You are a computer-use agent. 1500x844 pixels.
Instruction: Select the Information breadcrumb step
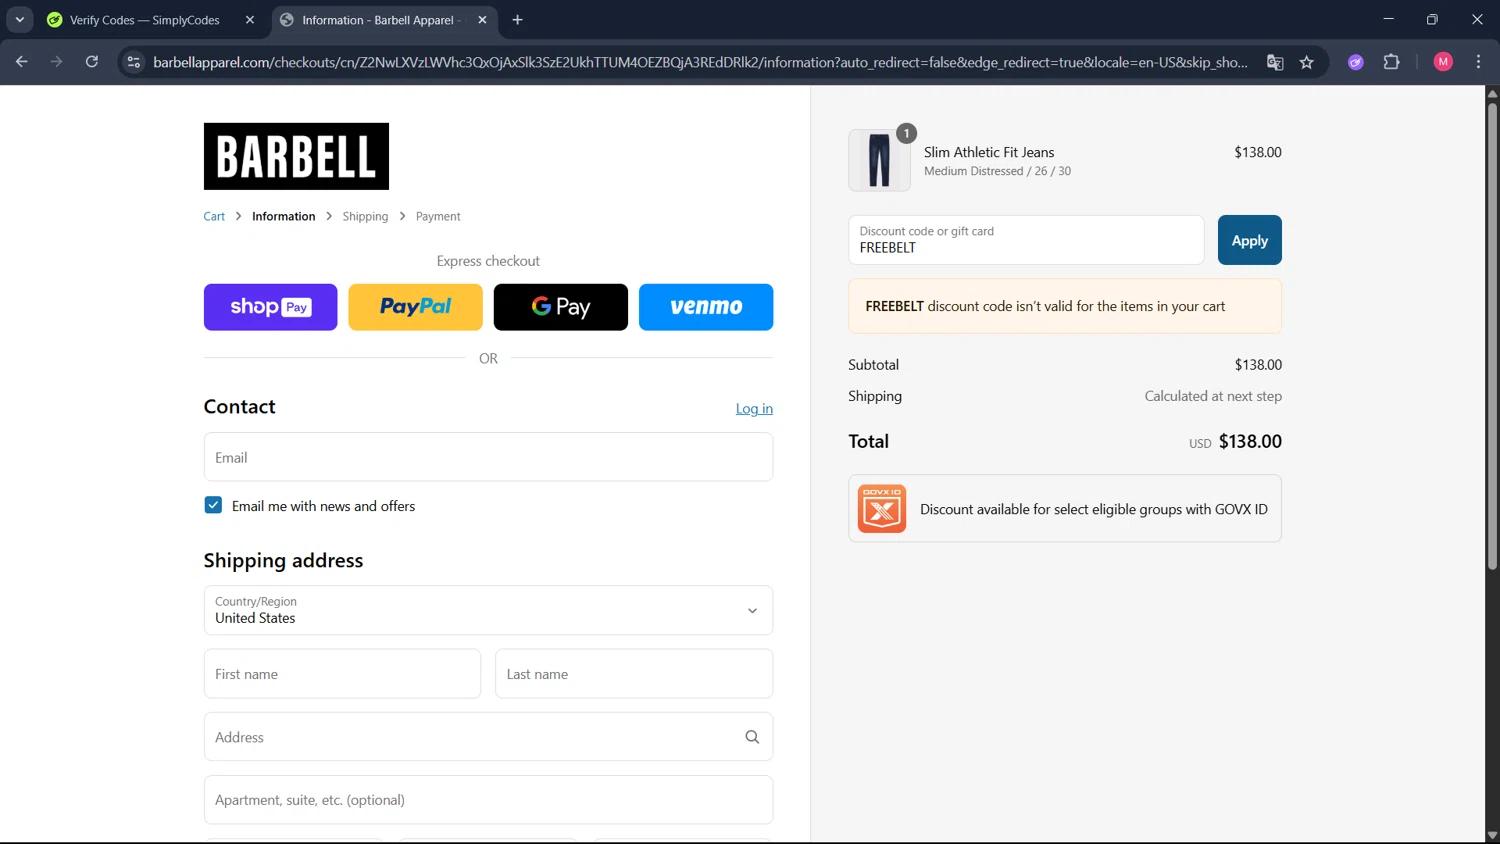[x=283, y=216]
